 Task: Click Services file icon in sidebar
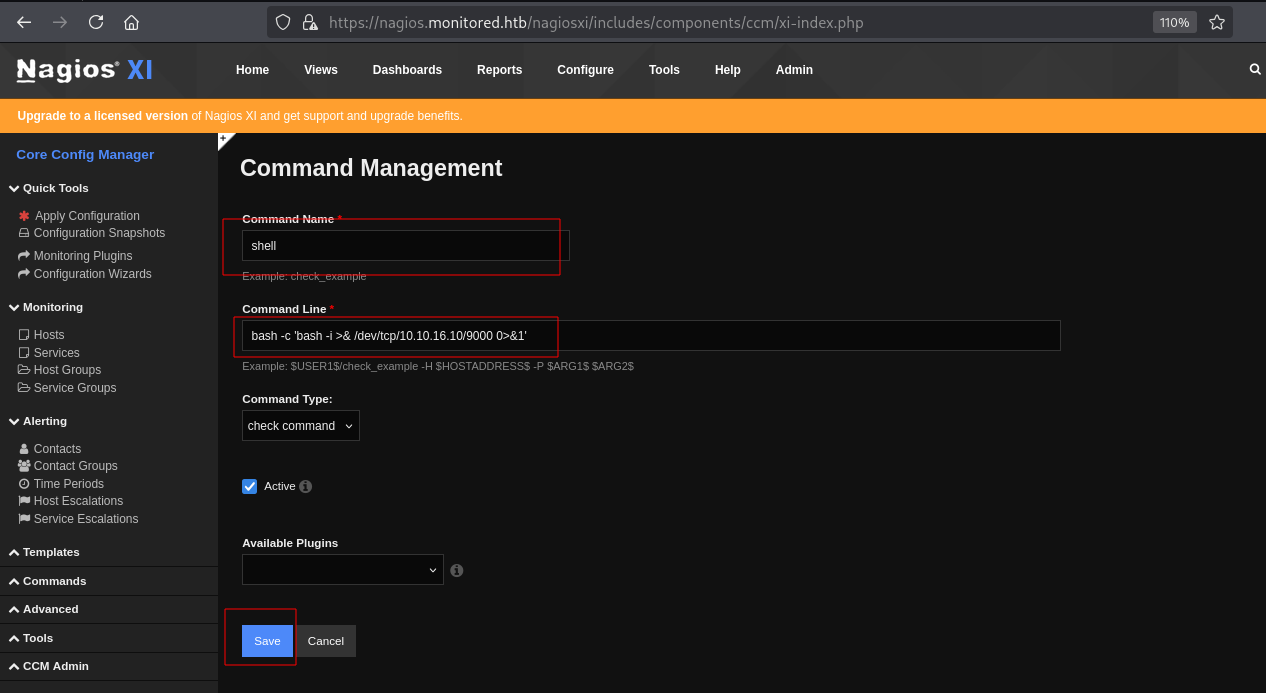(24, 353)
